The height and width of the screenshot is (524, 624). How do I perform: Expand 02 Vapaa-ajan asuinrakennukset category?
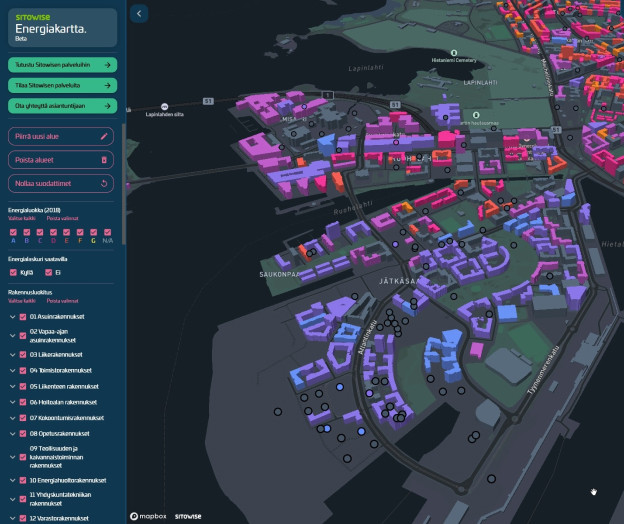click(12, 336)
